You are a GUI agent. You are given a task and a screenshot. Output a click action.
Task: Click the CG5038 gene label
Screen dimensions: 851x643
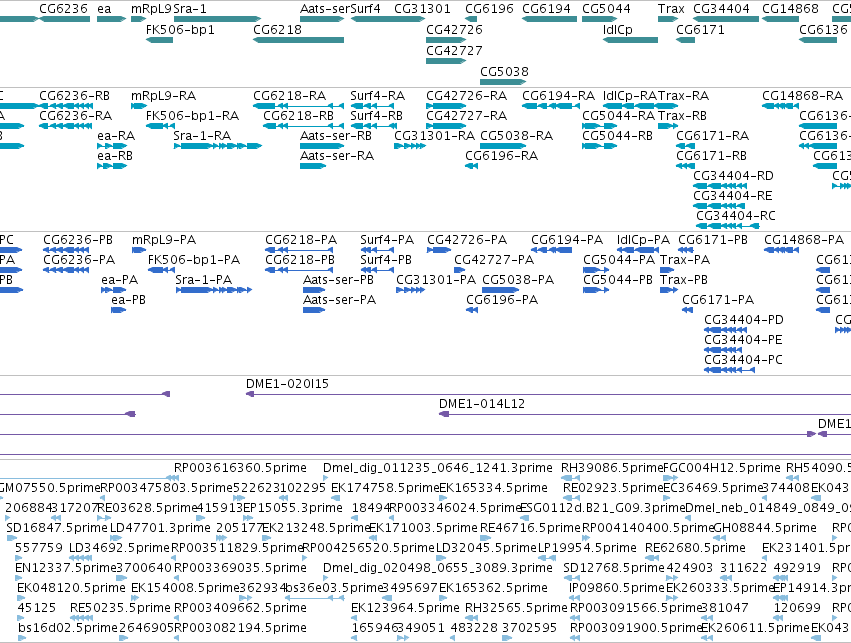click(504, 72)
